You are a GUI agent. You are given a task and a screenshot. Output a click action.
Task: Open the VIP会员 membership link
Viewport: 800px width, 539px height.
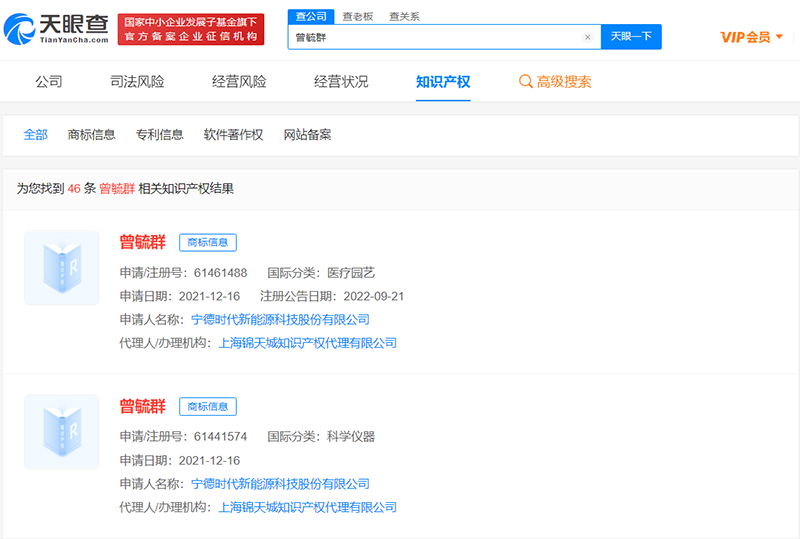745,37
